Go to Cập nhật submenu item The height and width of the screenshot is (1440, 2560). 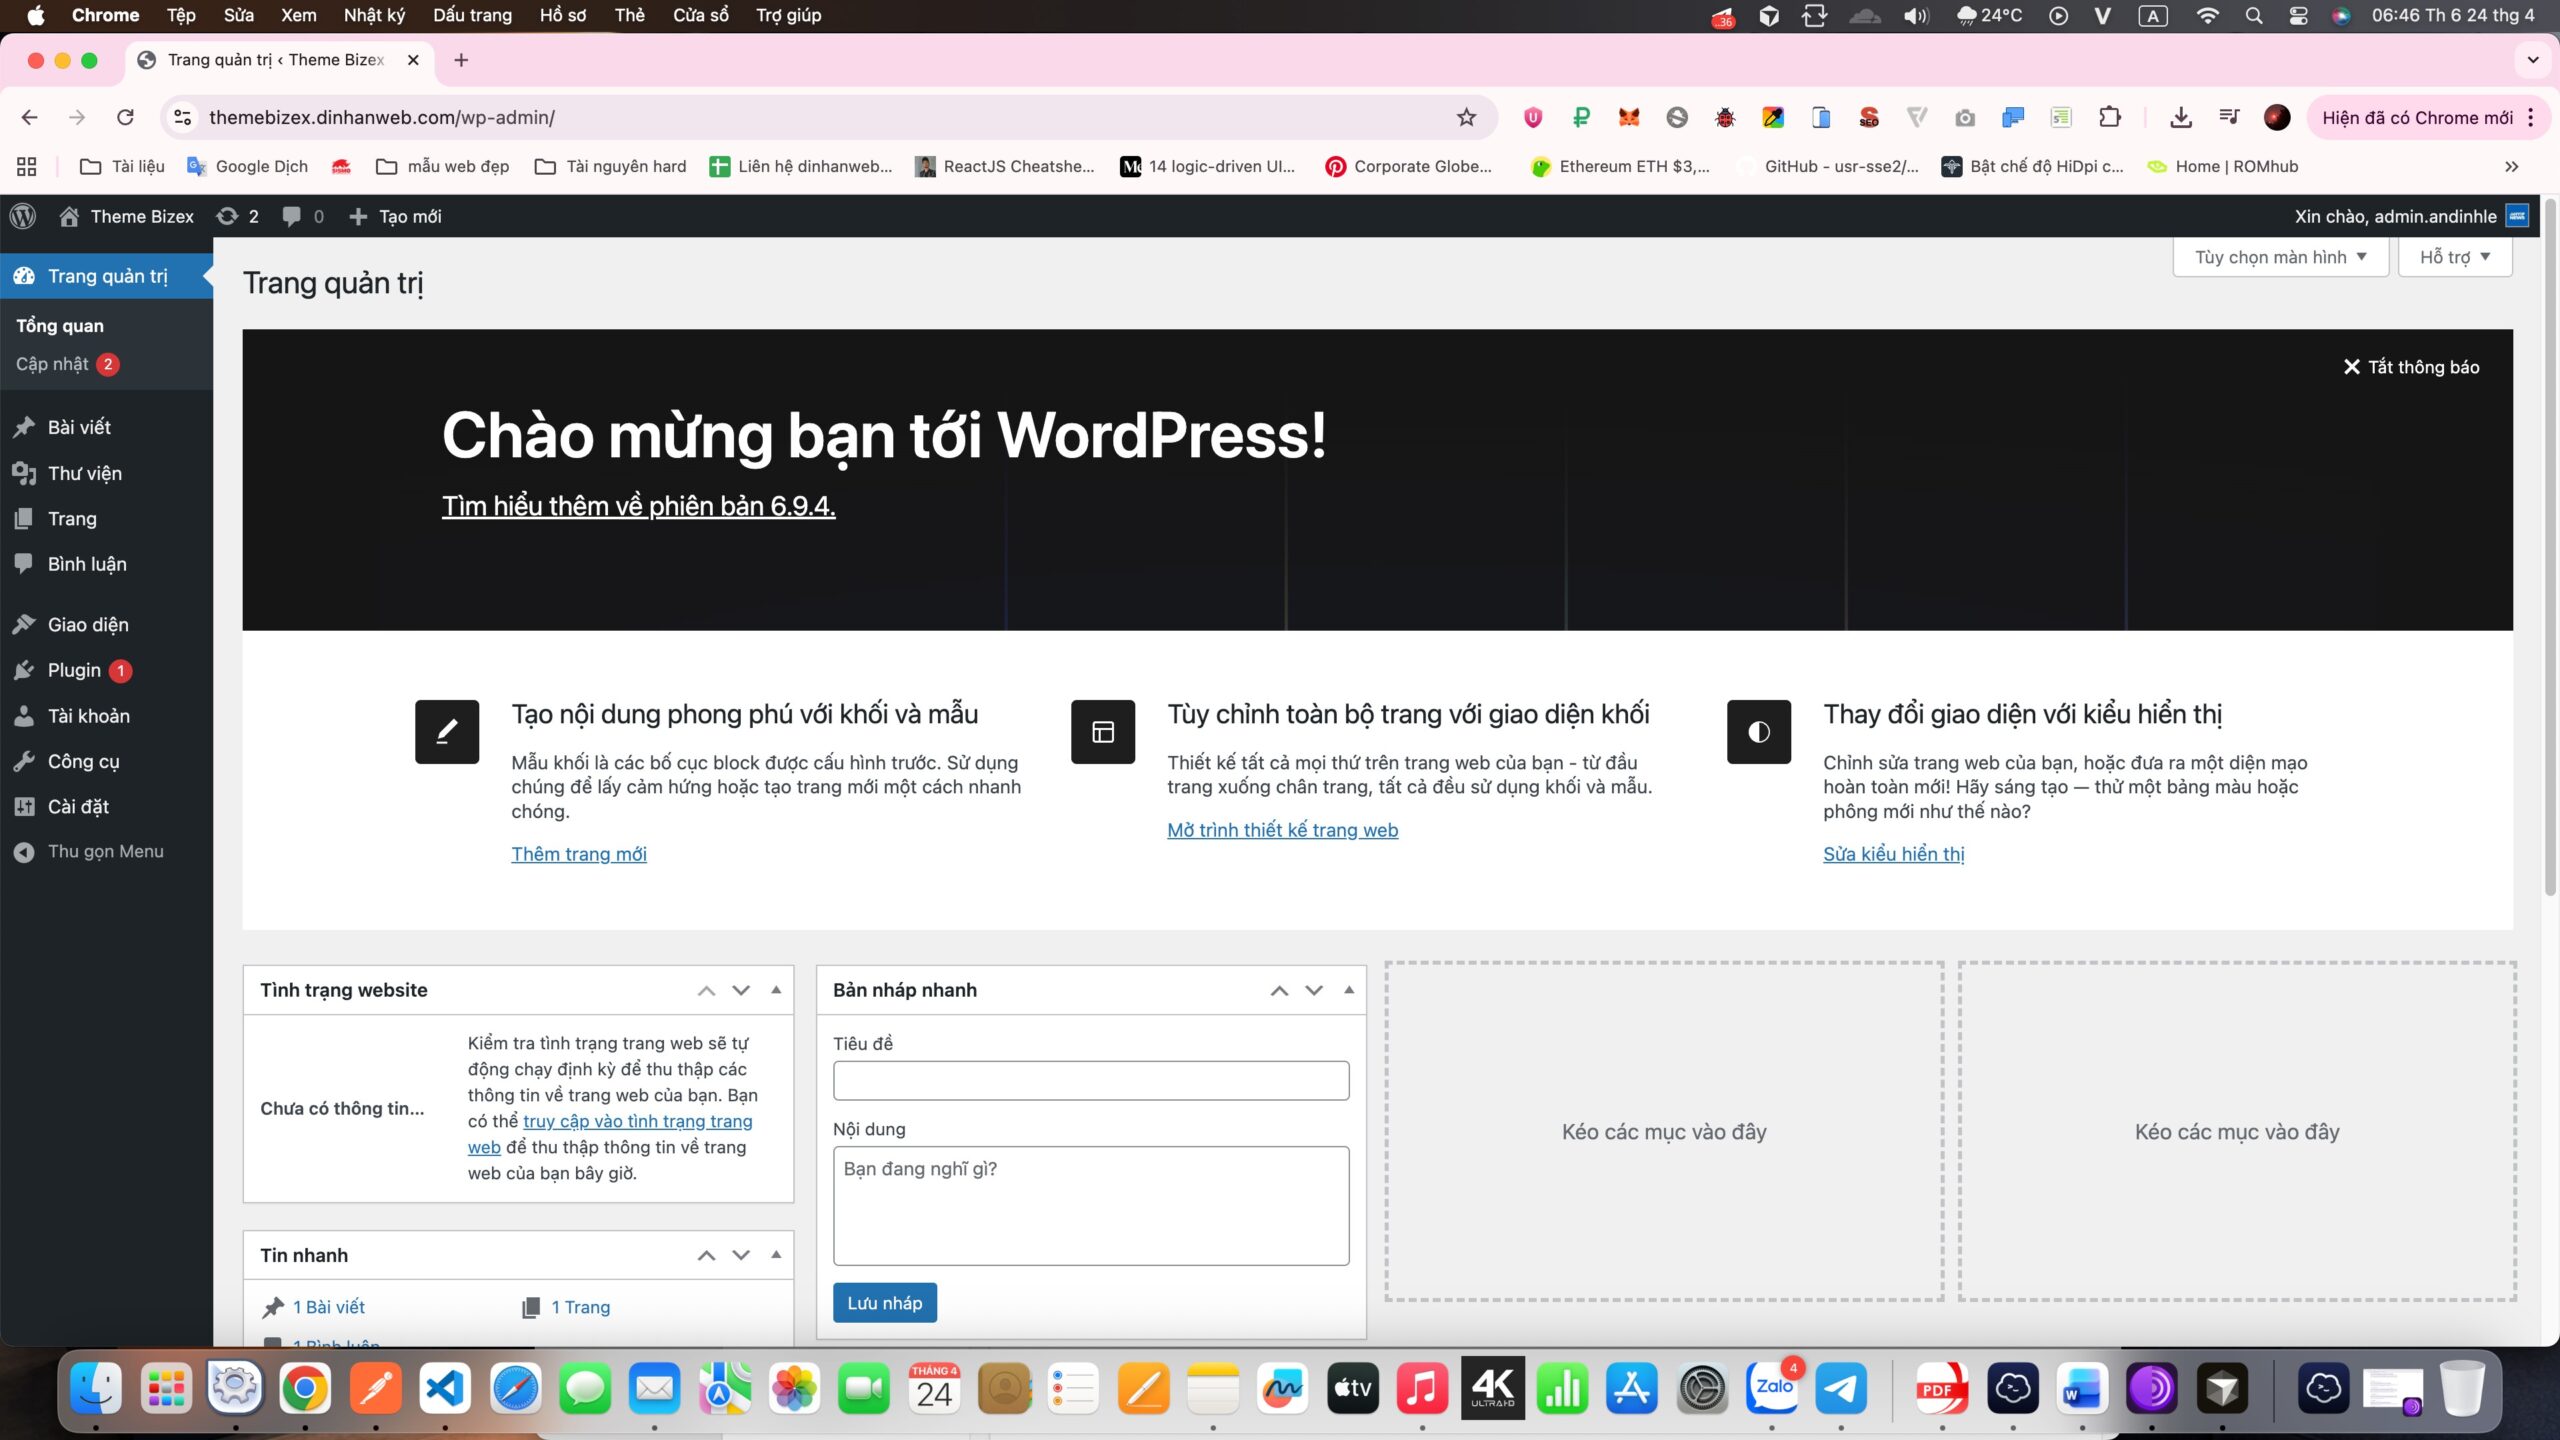(x=52, y=364)
